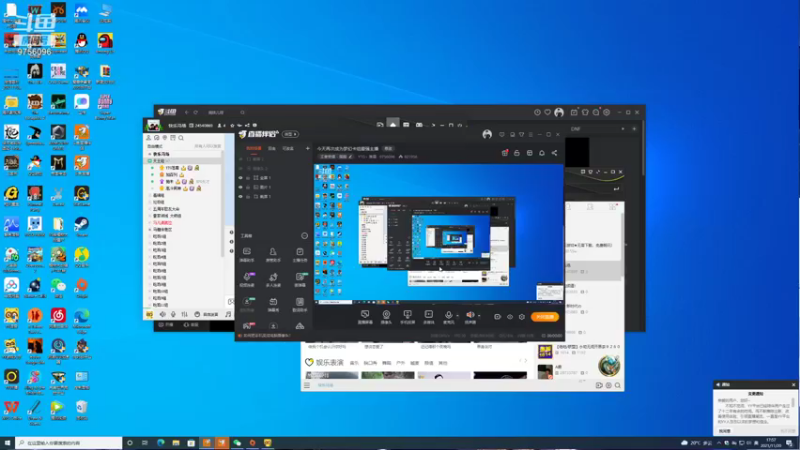
Task: Click taskbar search box
Action: point(69,443)
